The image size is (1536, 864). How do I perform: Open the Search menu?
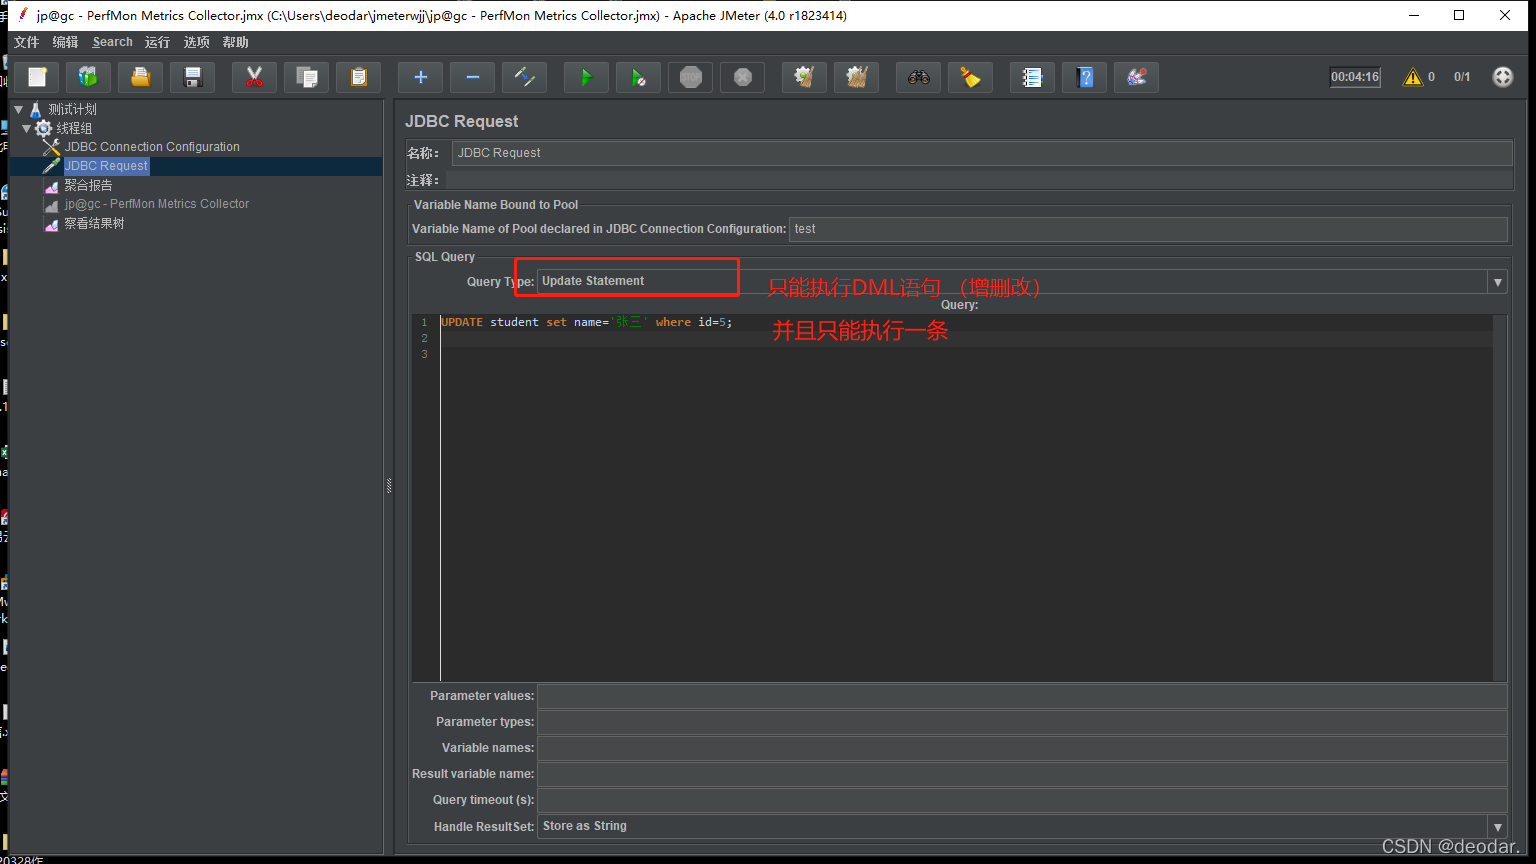point(112,42)
